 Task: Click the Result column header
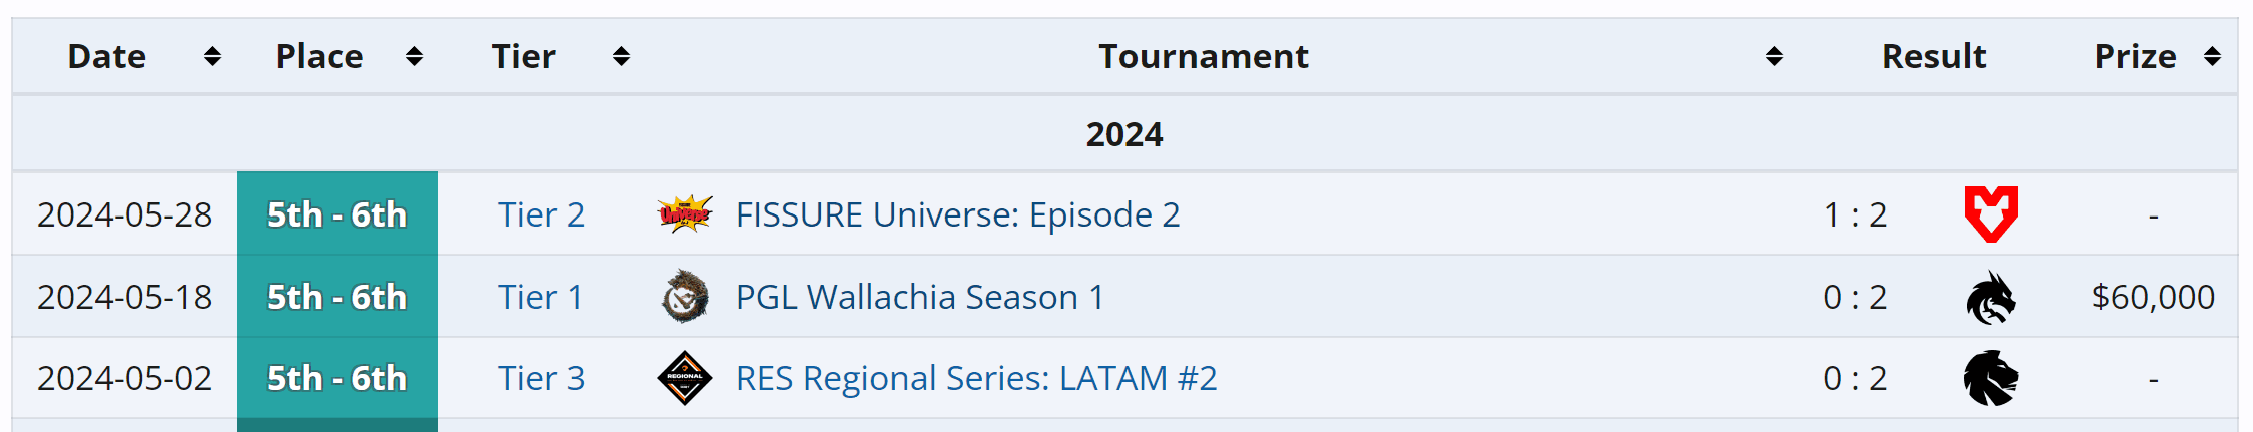click(1933, 56)
